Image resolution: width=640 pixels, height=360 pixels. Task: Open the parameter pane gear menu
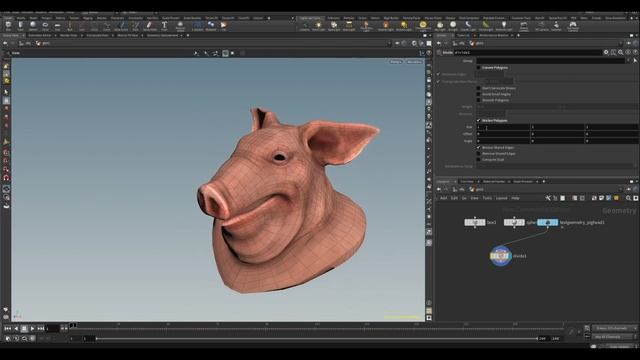pyautogui.click(x=606, y=52)
